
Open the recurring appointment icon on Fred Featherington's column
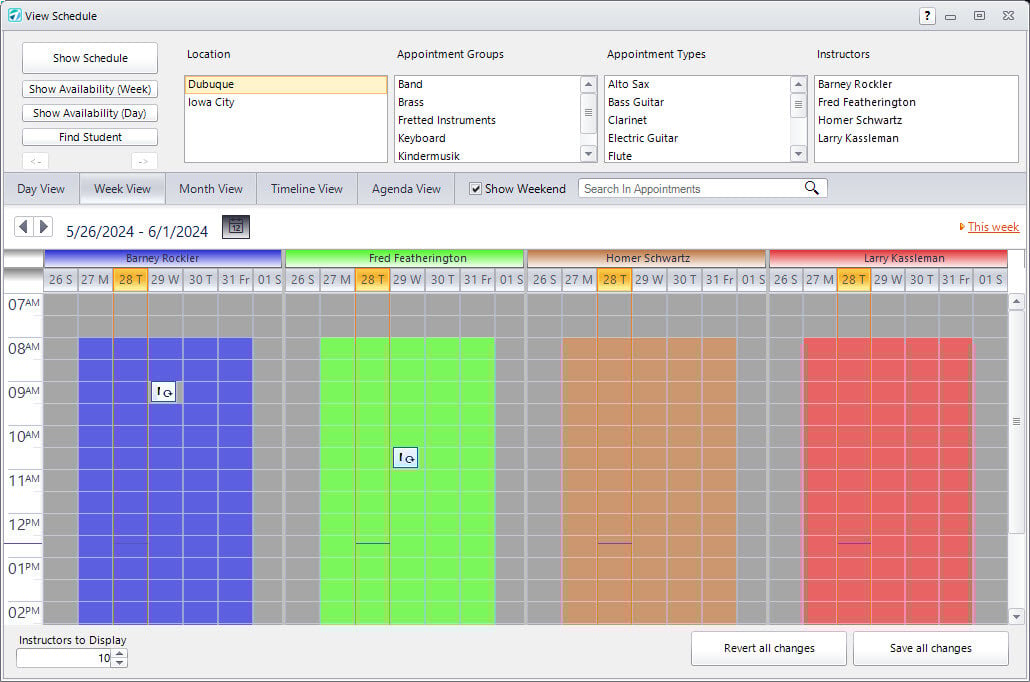pyautogui.click(x=404, y=457)
